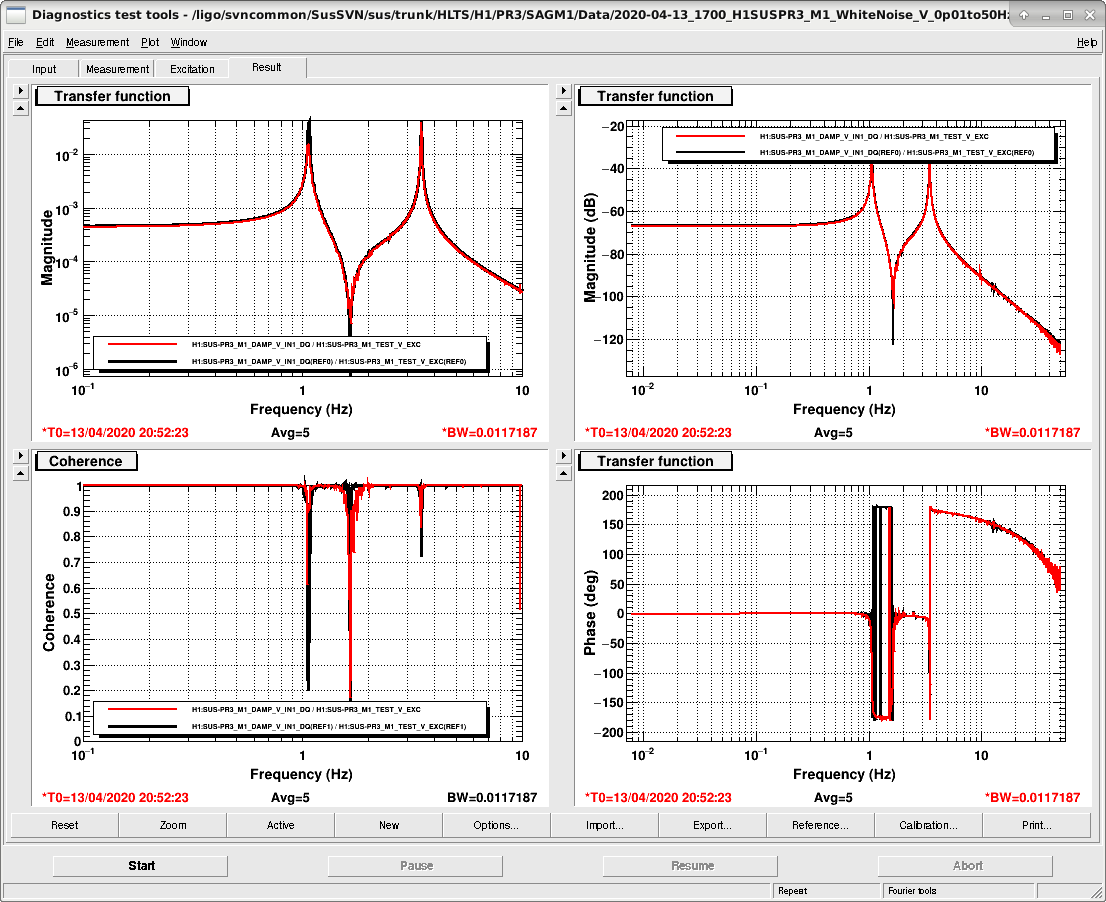This screenshot has width=1106, height=902.
Task: Open the Help menu
Action: (x=1087, y=42)
